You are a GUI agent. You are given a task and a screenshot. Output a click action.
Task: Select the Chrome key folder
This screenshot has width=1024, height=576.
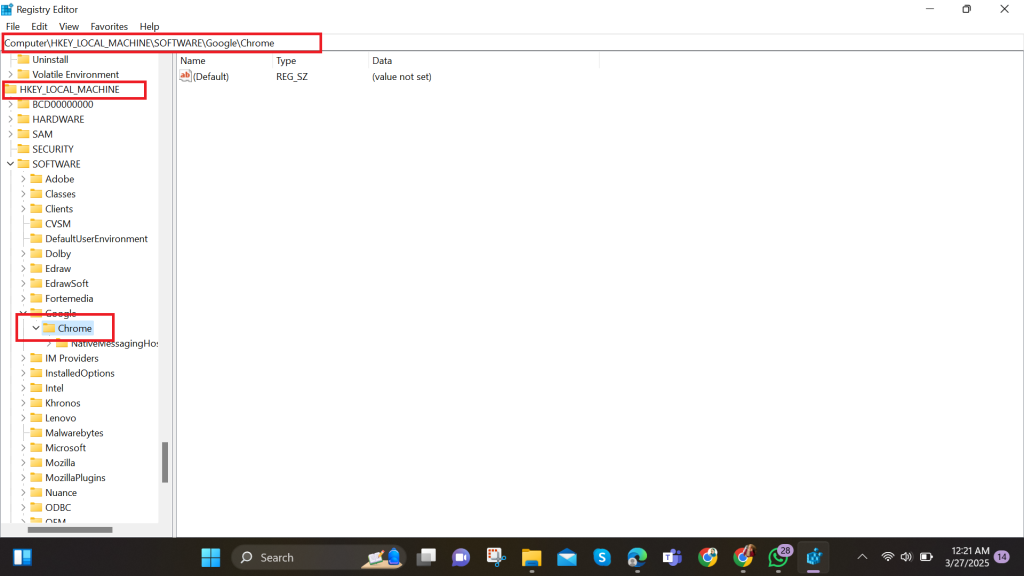click(x=49, y=328)
